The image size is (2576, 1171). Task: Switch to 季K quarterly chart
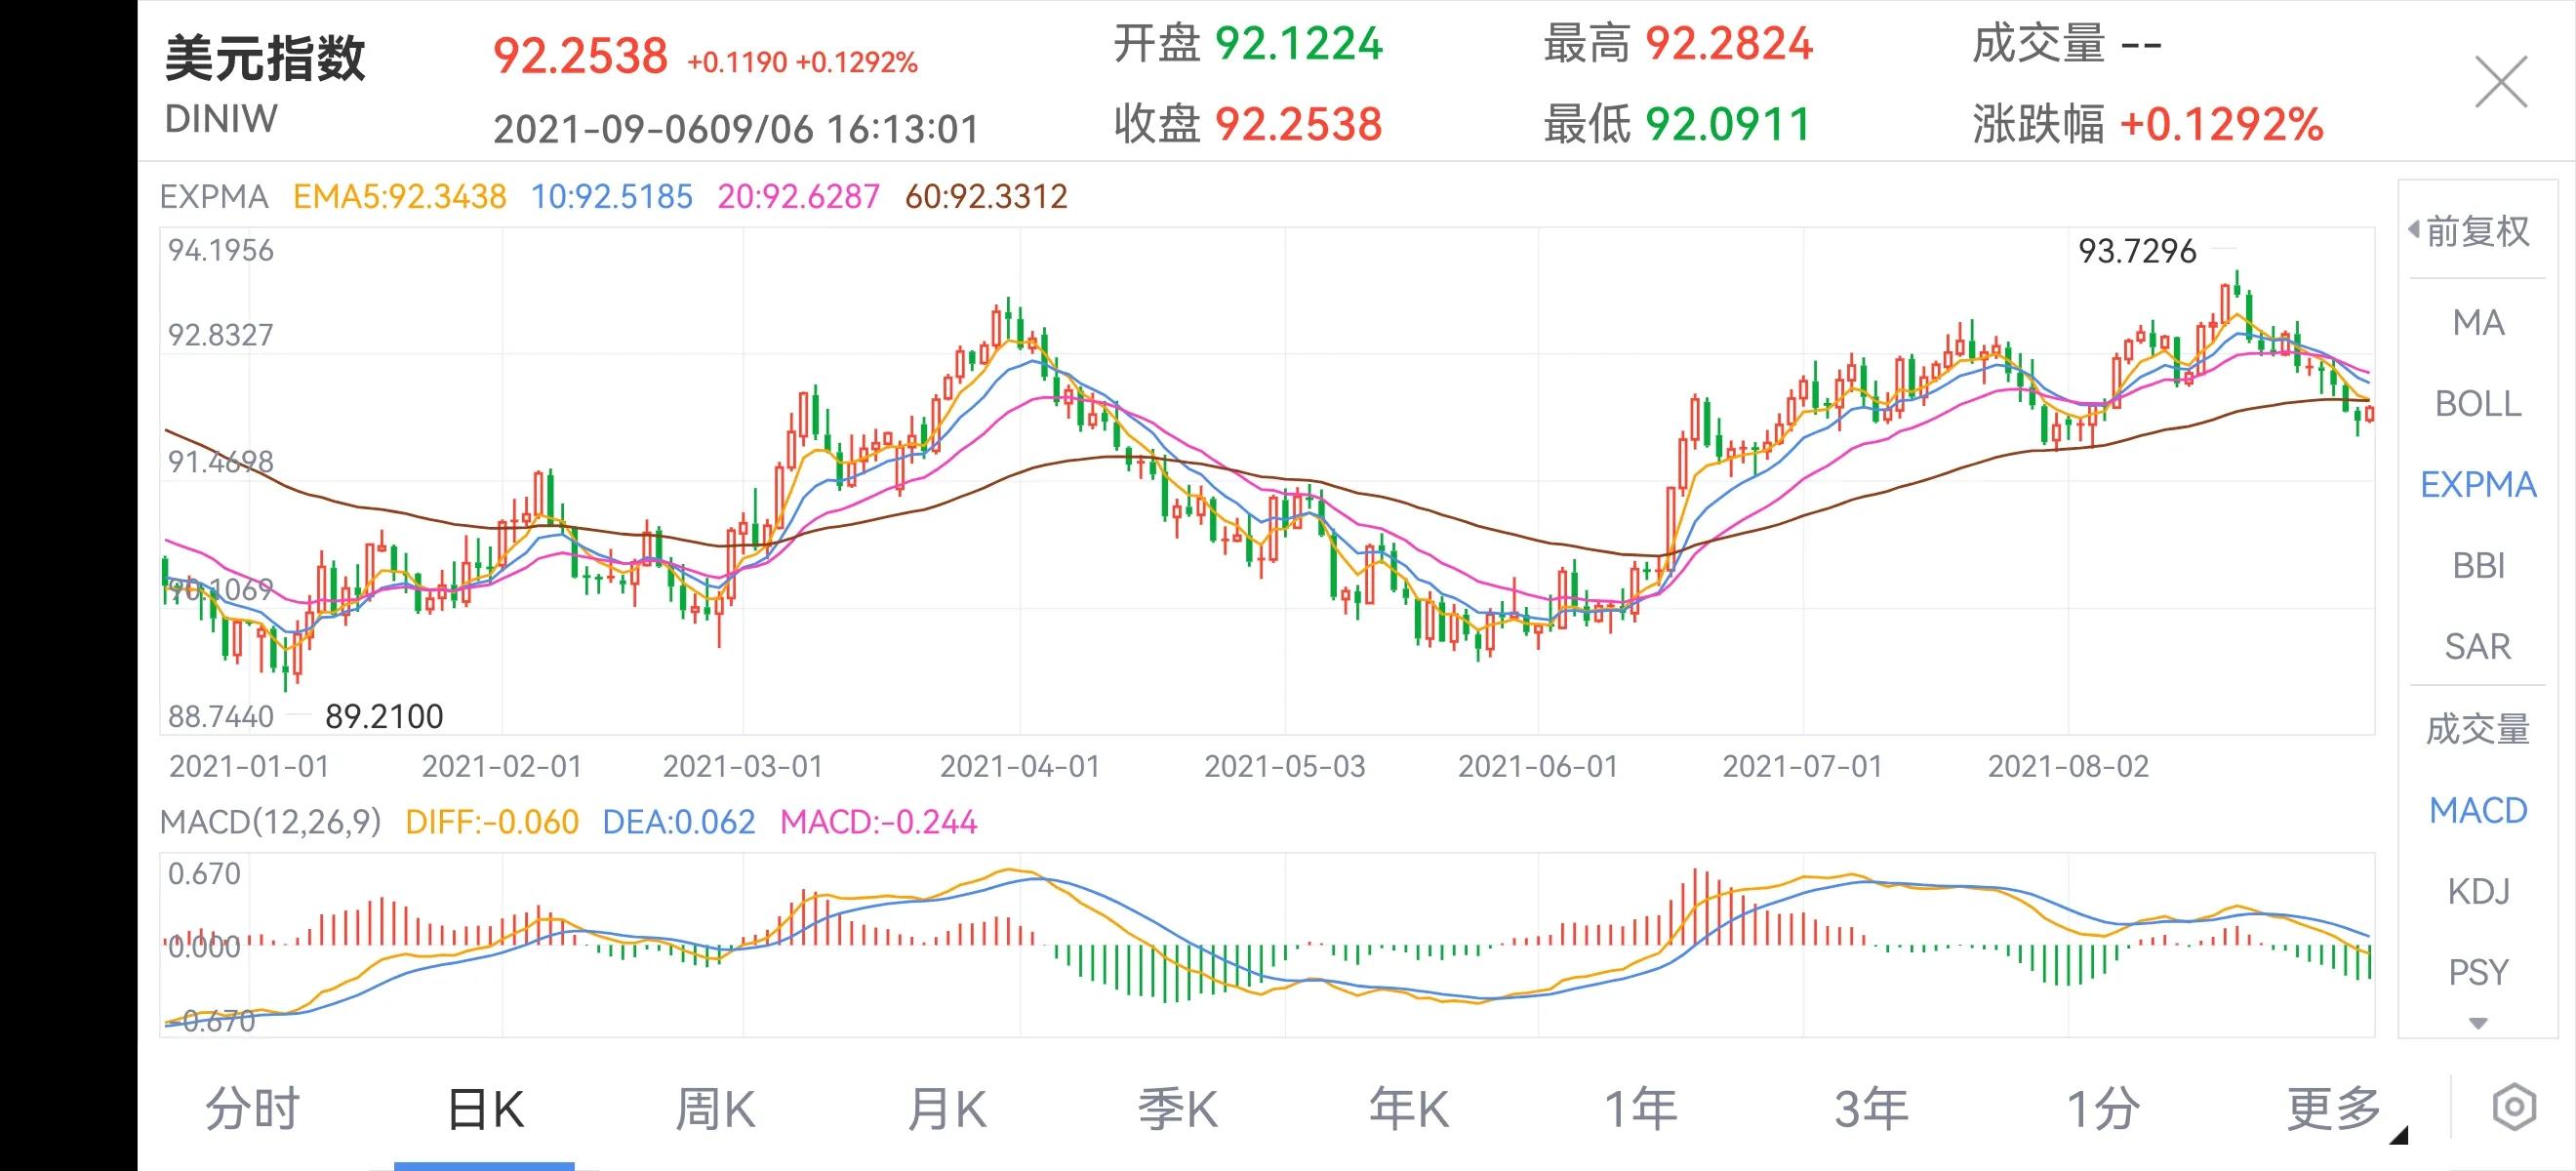(x=1177, y=1108)
